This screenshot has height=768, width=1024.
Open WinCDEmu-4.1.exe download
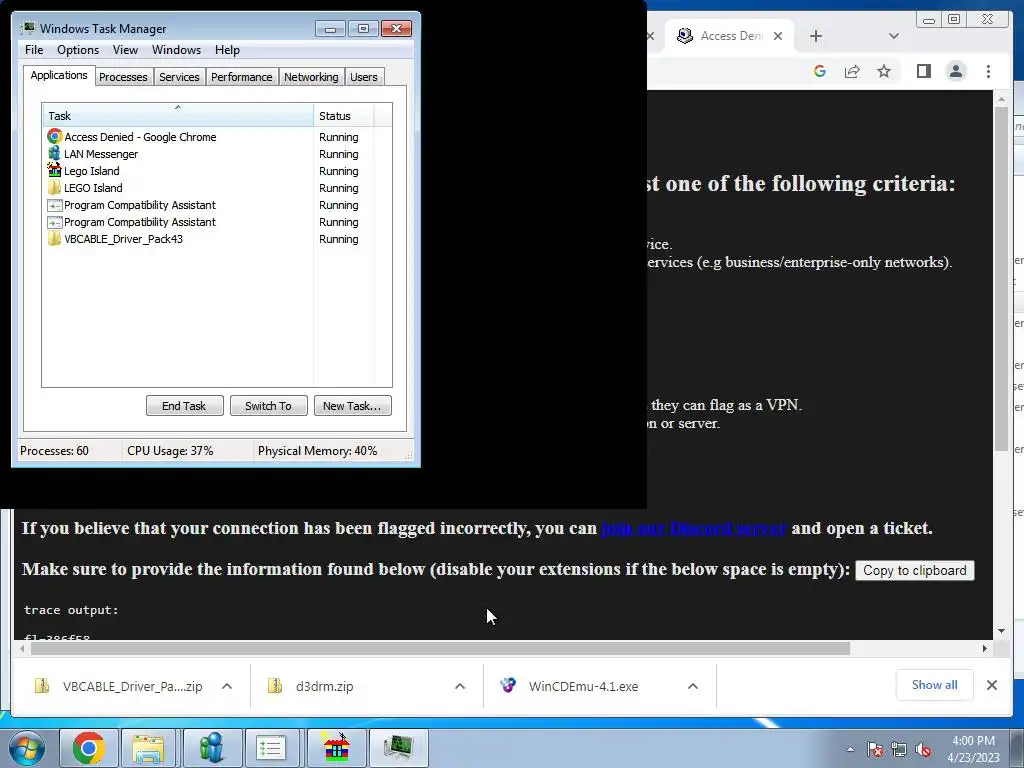click(569, 686)
